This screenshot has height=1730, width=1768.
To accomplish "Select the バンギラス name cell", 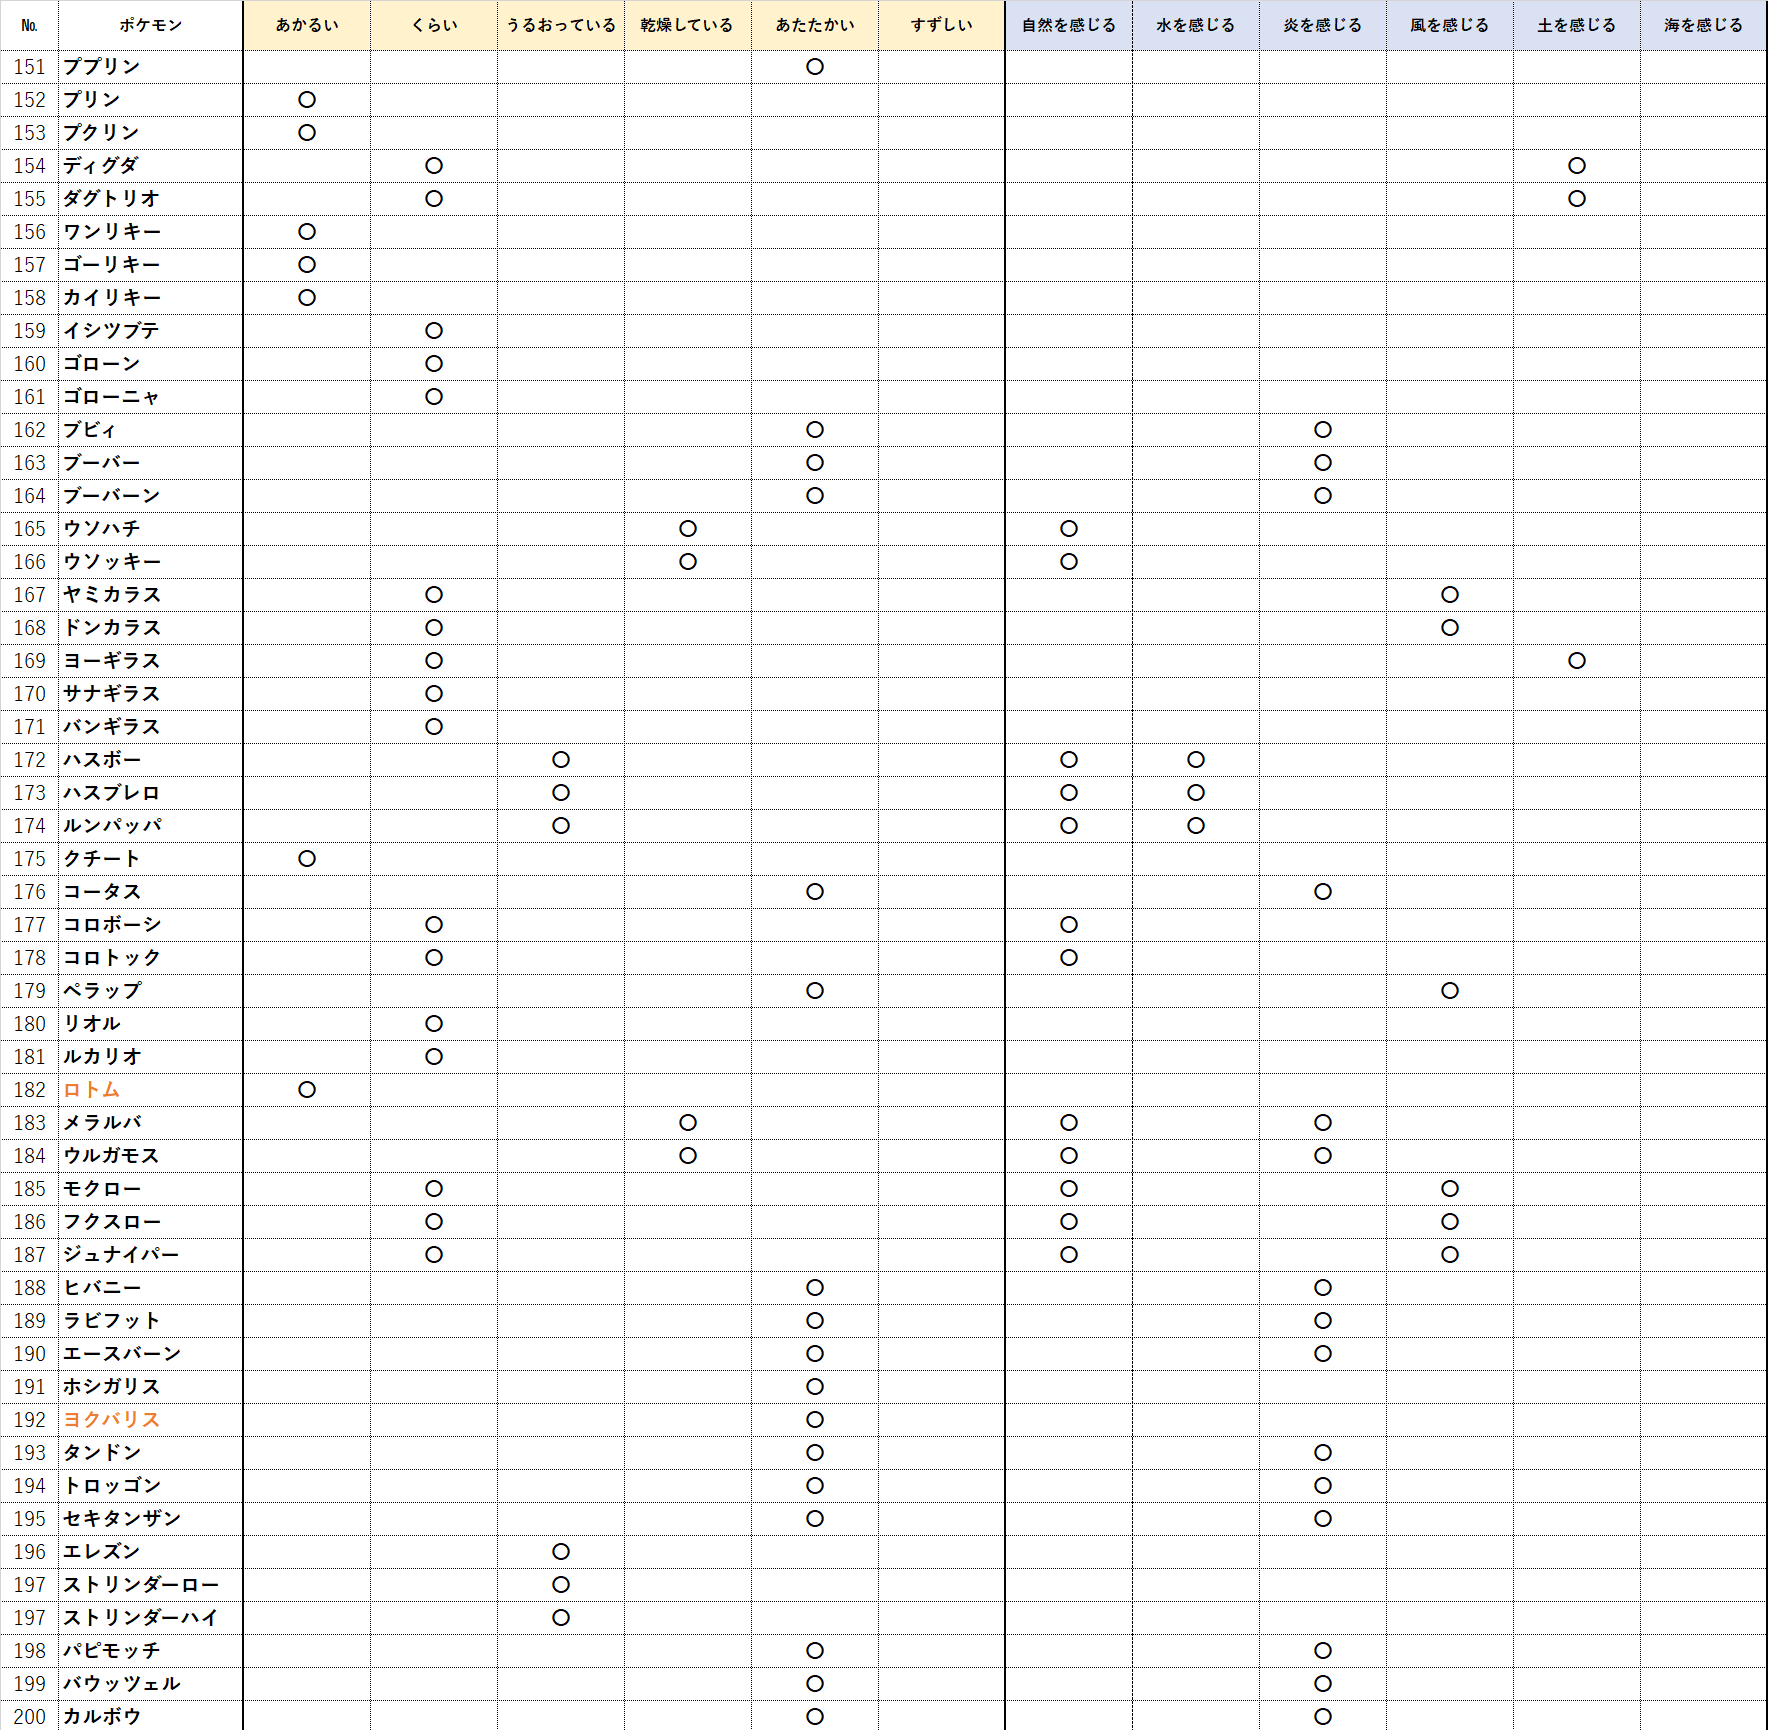I will [112, 727].
